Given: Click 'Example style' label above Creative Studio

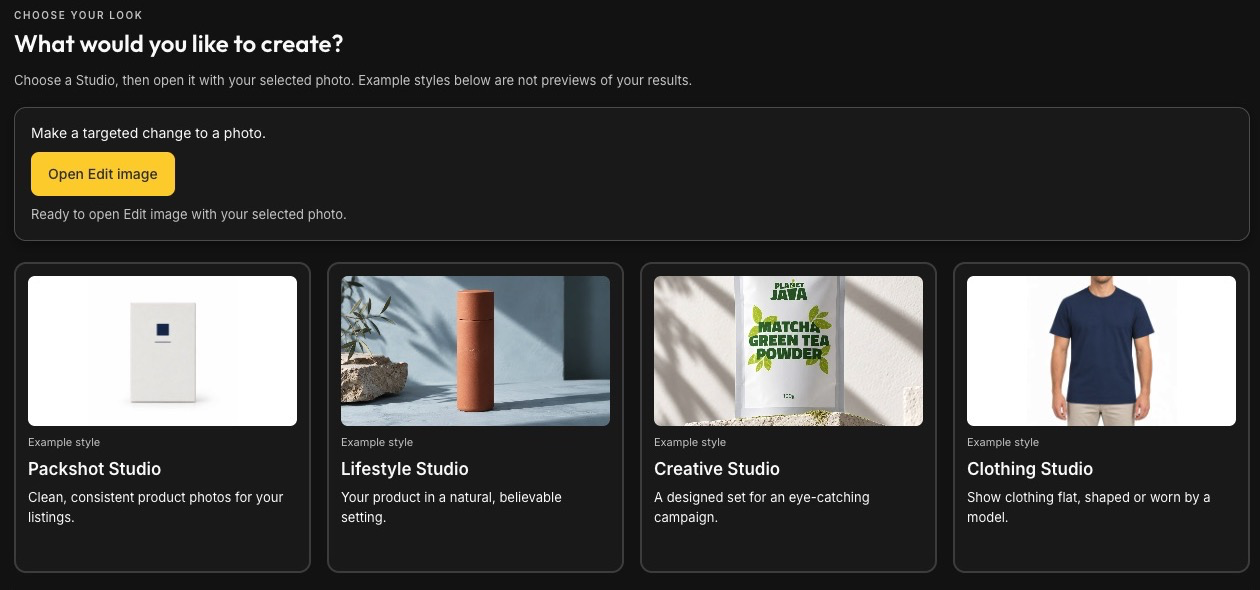Looking at the screenshot, I should (690, 442).
